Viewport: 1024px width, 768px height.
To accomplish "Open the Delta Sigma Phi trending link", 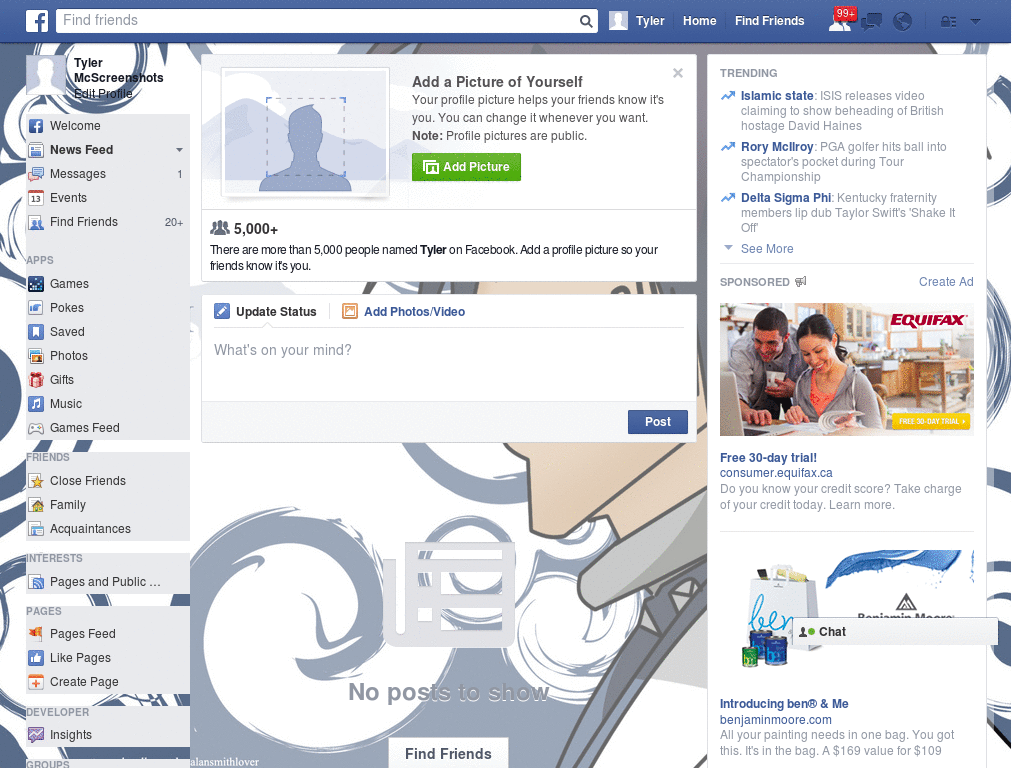I will [786, 198].
